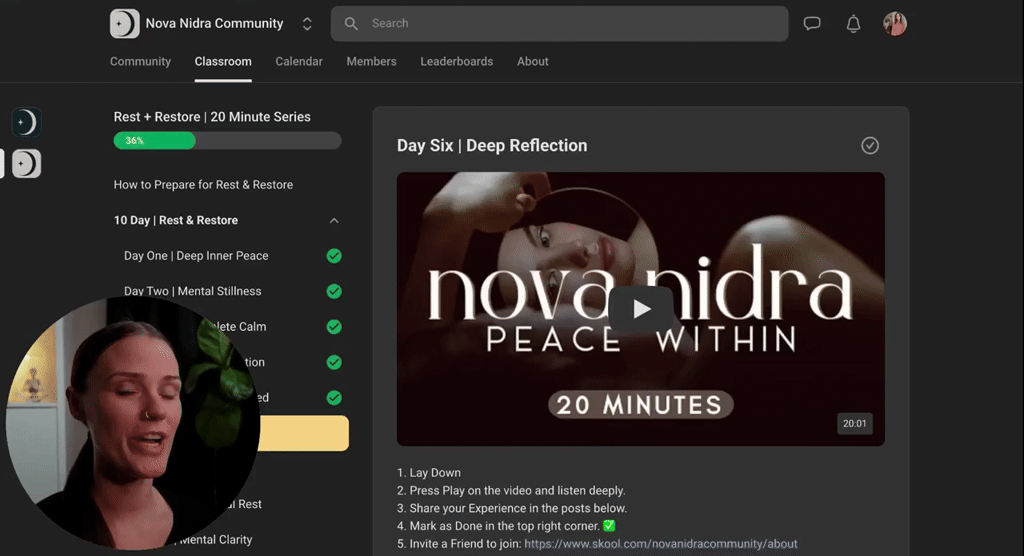Open Rest + Restore | 20 Minute Series title
This screenshot has width=1024, height=556.
(212, 117)
